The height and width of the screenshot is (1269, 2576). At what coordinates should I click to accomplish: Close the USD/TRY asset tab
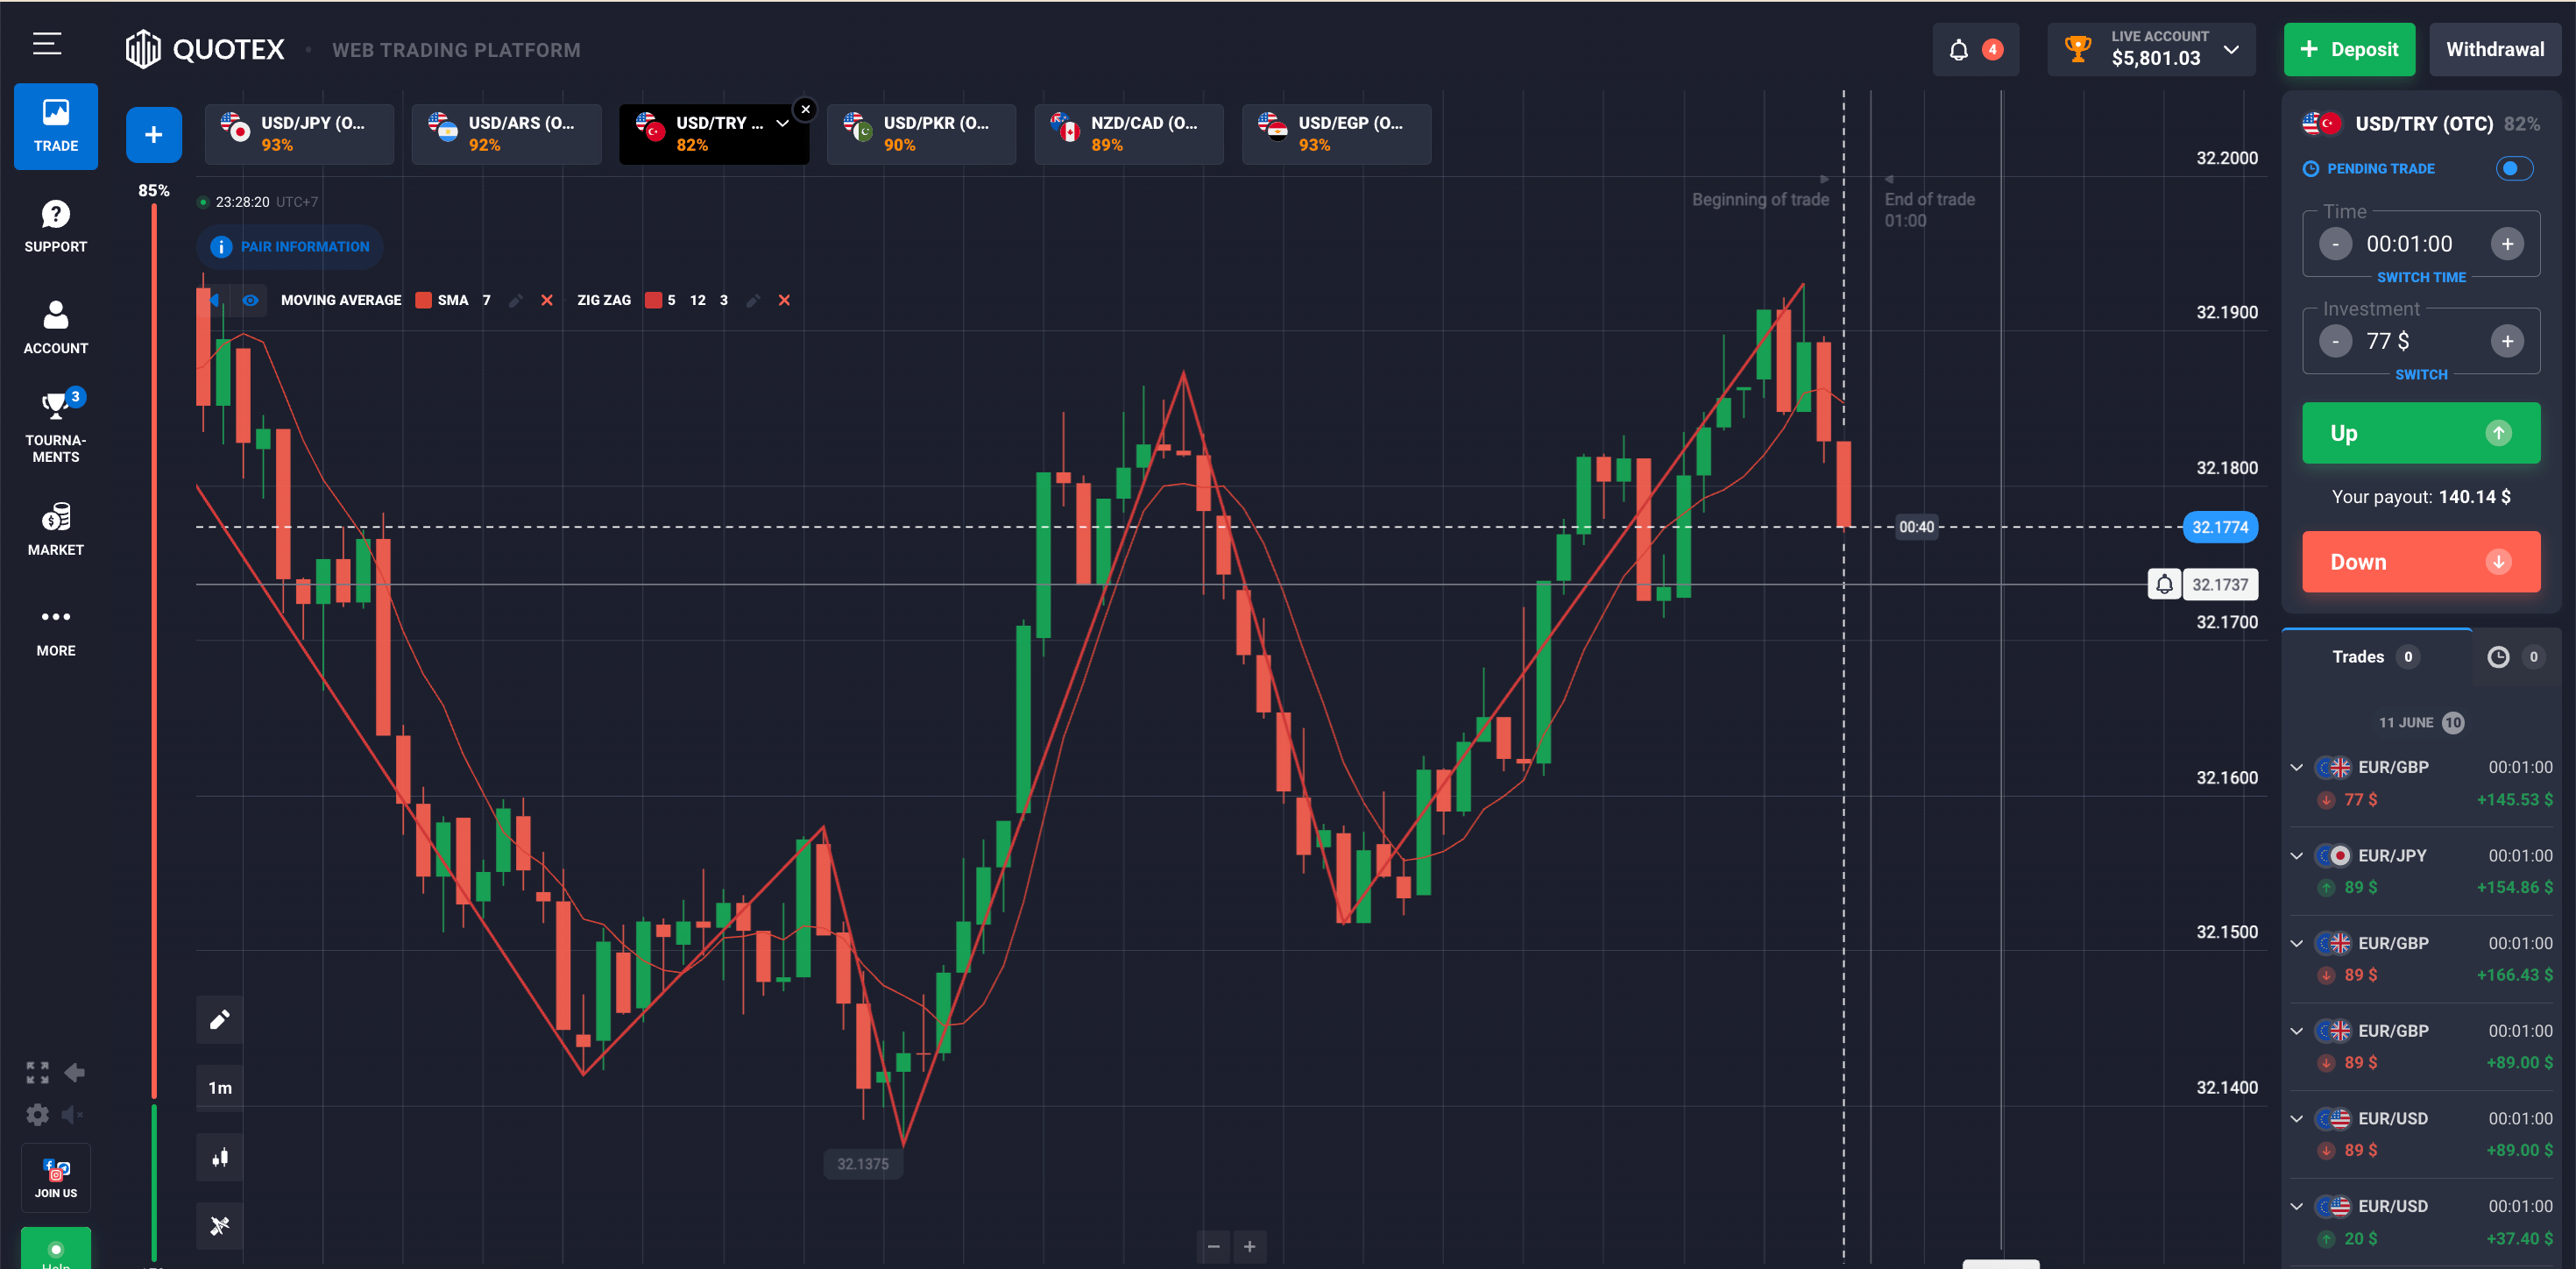(x=805, y=109)
